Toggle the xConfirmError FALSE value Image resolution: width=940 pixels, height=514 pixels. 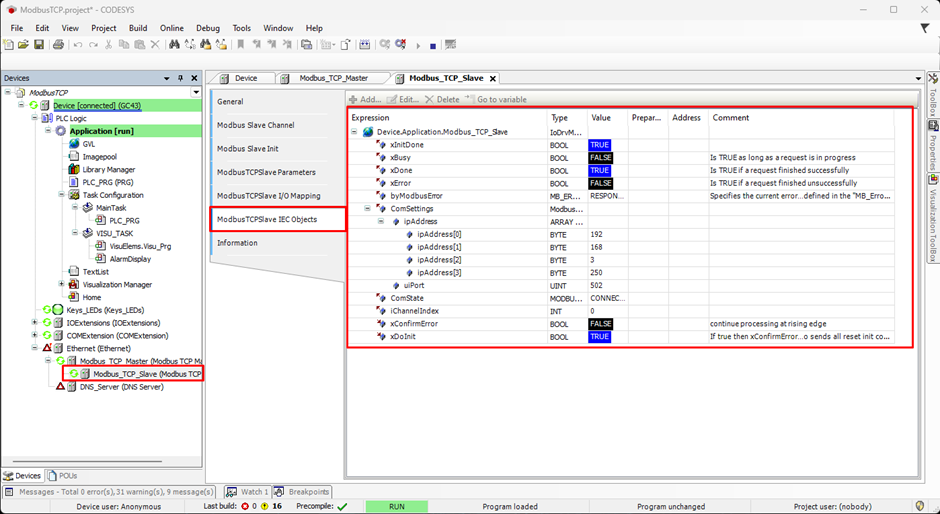pyautogui.click(x=601, y=323)
